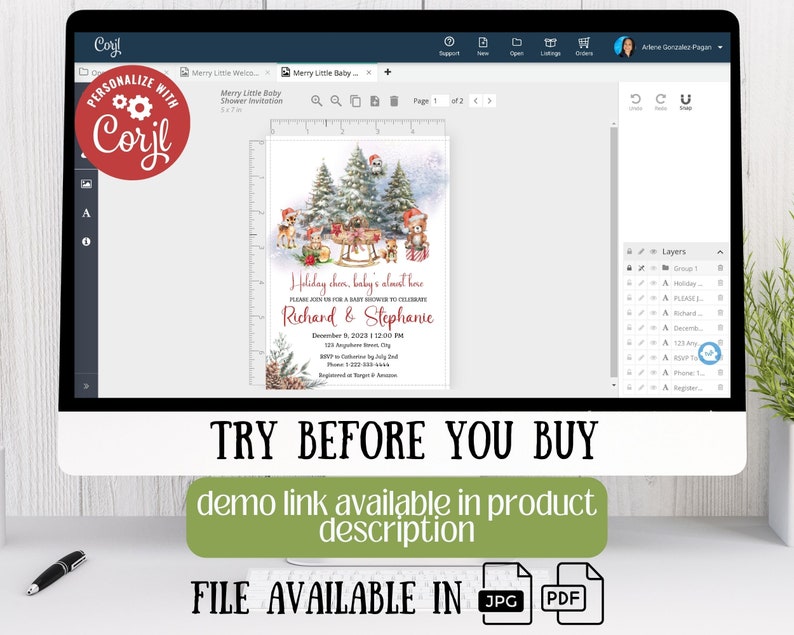This screenshot has width=794, height=635.
Task: Delete the Phone text layer
Action: 720,372
